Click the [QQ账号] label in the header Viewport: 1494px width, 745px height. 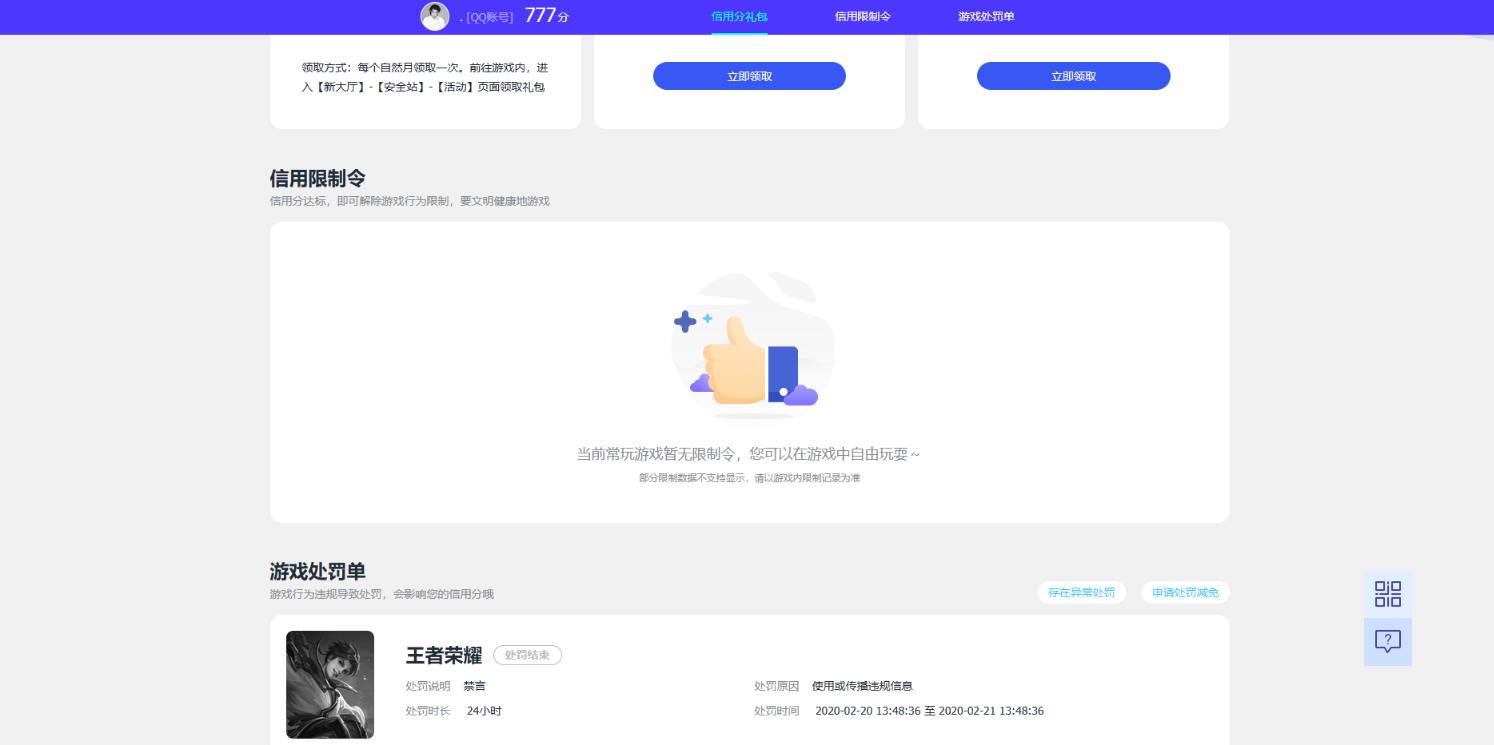click(x=490, y=17)
